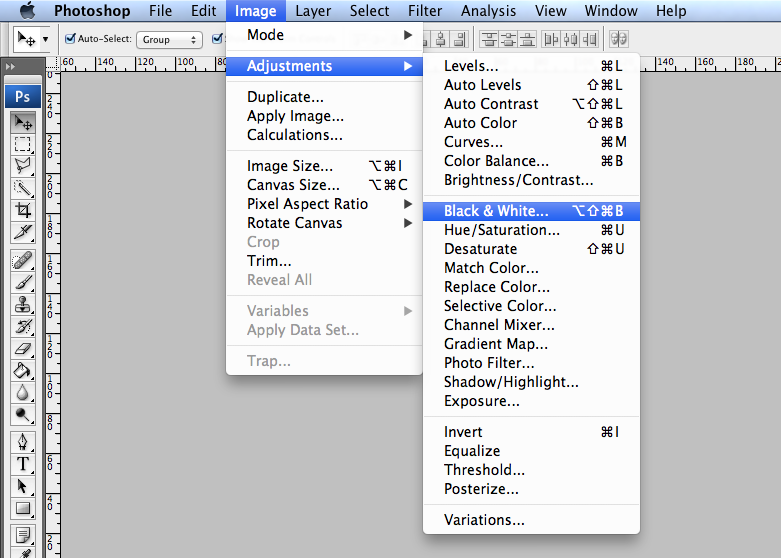The image size is (781, 558).
Task: Expand the Mode submenu
Action: point(324,35)
